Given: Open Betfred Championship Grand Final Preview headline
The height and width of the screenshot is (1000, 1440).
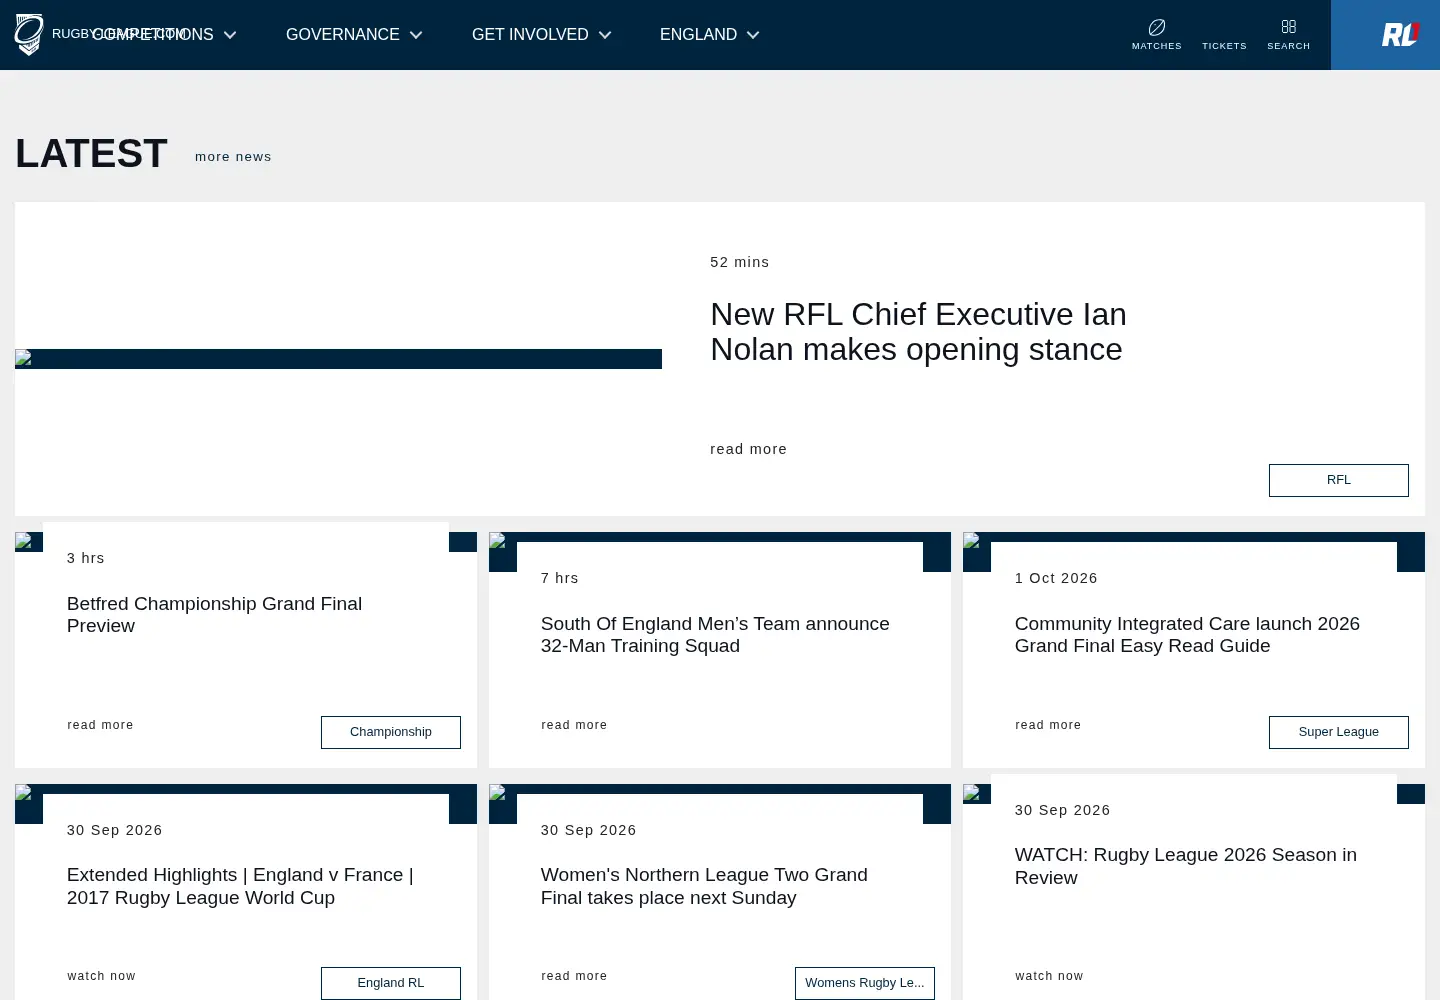Looking at the screenshot, I should coord(214,615).
